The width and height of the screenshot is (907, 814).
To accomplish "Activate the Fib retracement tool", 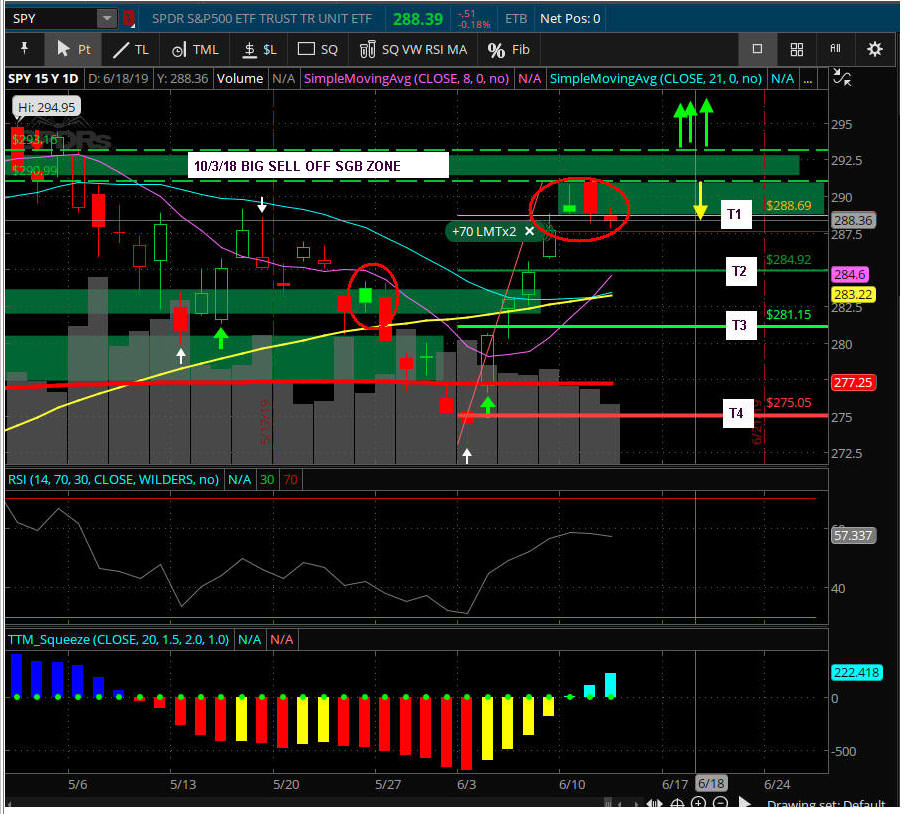I will (x=509, y=49).
